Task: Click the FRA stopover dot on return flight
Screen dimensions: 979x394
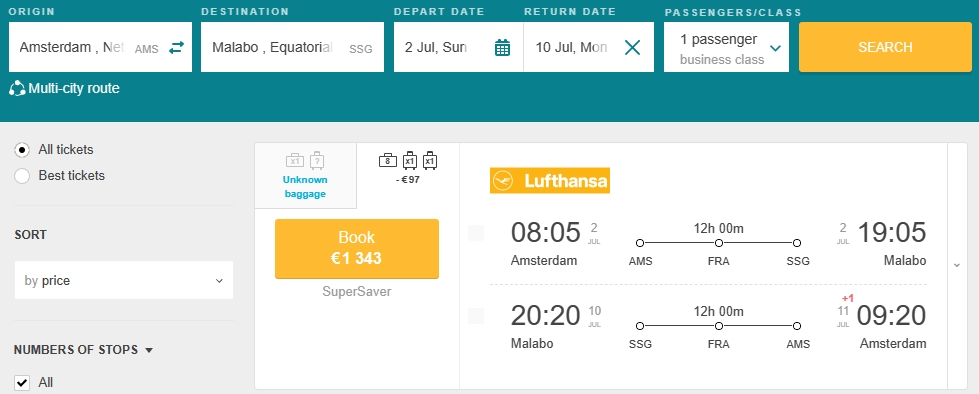Action: click(x=719, y=326)
